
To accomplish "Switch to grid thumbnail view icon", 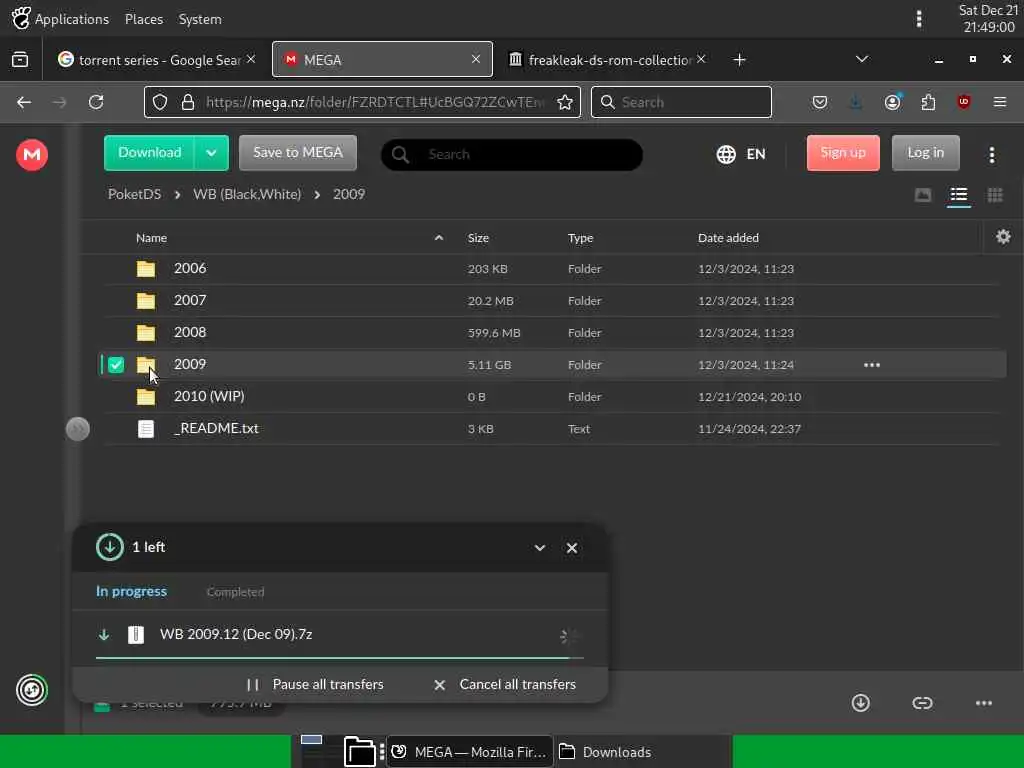I will [x=995, y=195].
